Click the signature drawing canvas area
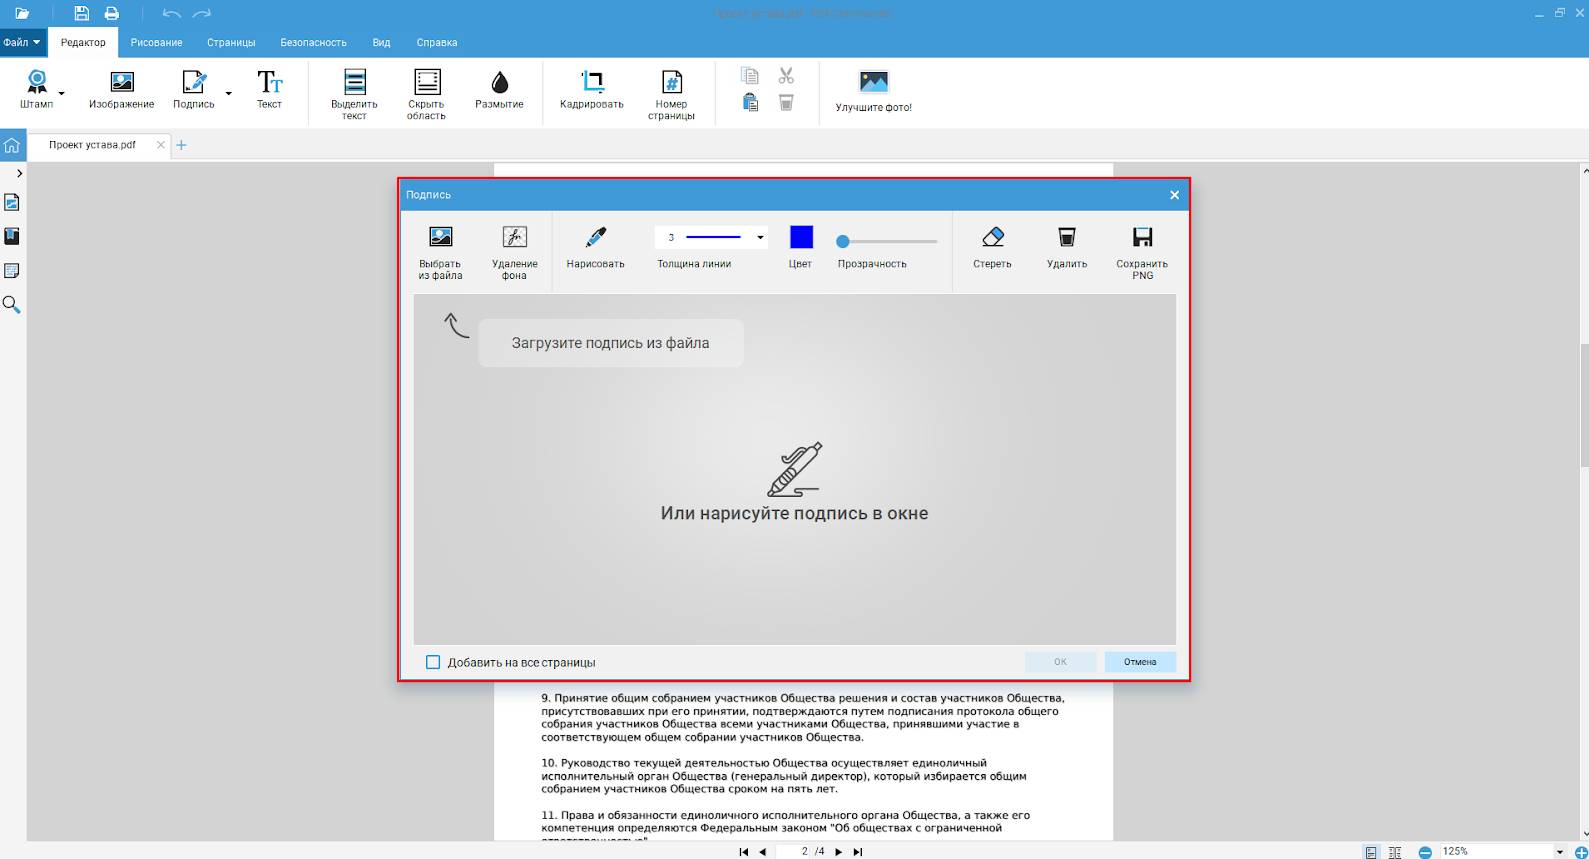 (795, 469)
